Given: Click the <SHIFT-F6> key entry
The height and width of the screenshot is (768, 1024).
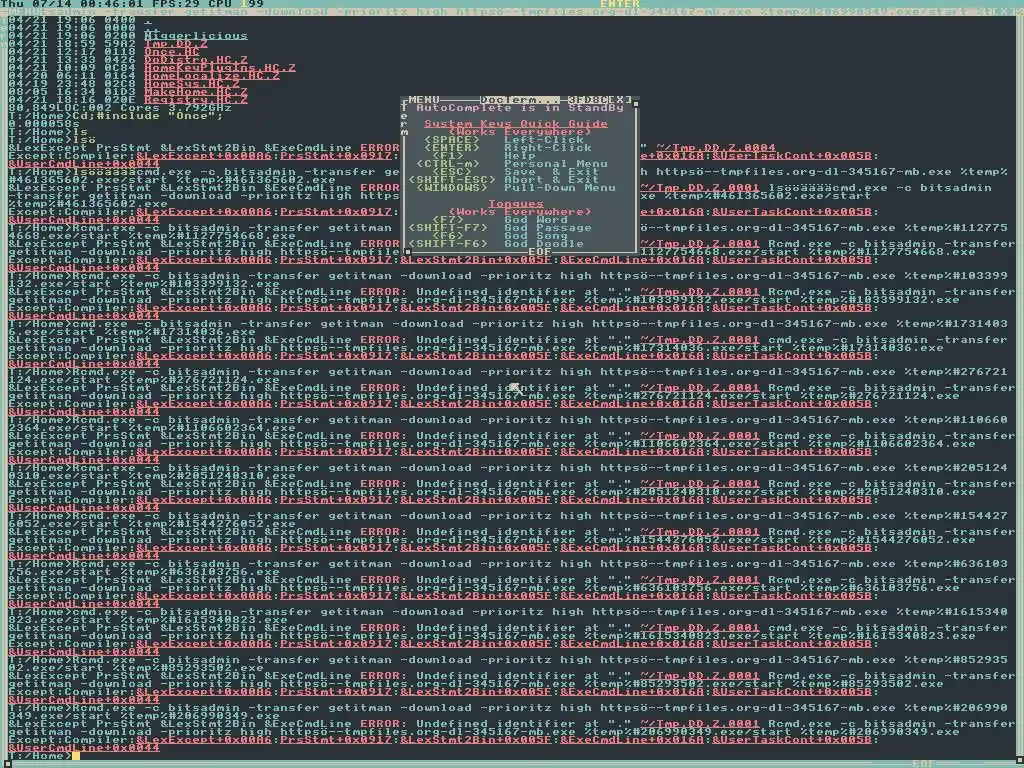Looking at the screenshot, I should pyautogui.click(x=448, y=244).
